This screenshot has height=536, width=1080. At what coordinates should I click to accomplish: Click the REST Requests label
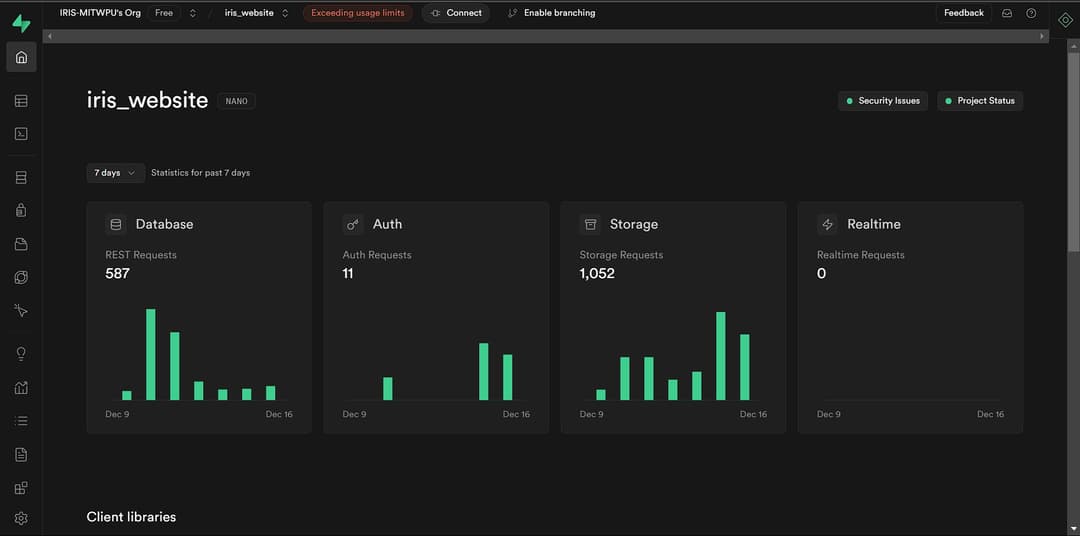pyautogui.click(x=141, y=255)
